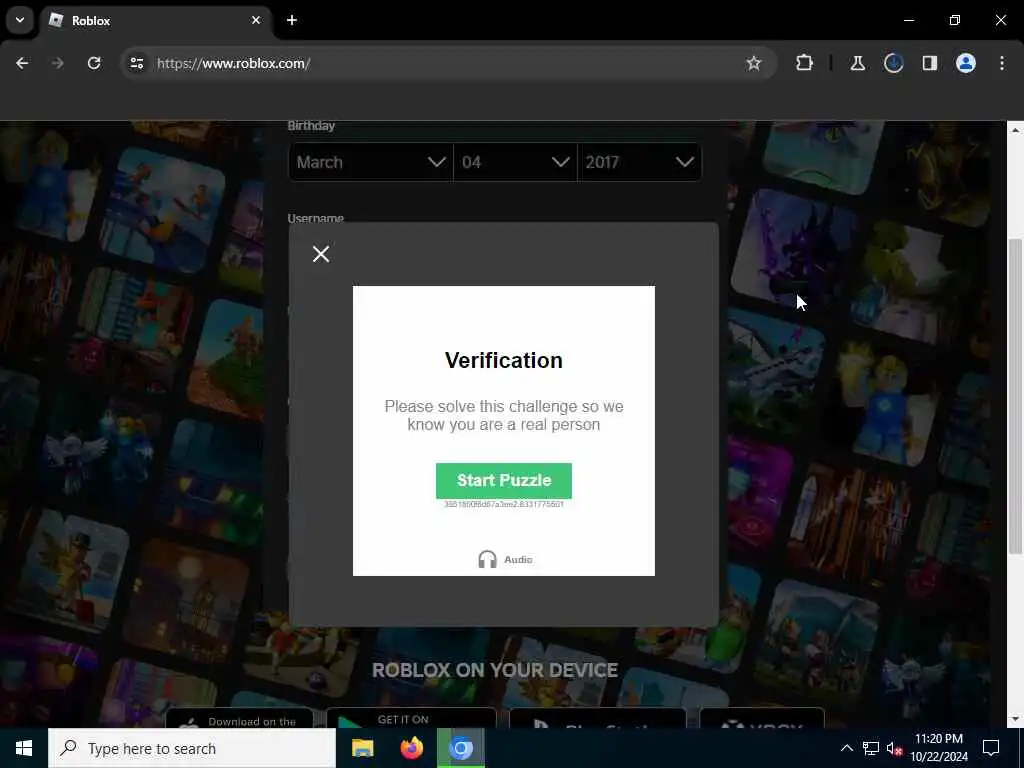This screenshot has height=768, width=1024.
Task: Start the verification puzzle
Action: (x=504, y=481)
